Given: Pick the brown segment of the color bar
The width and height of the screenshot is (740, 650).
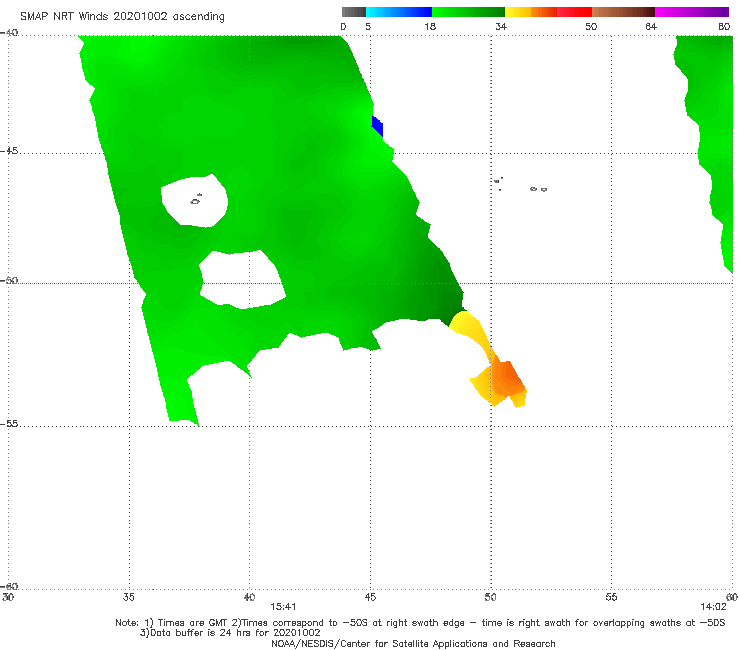Looking at the screenshot, I should [623, 12].
